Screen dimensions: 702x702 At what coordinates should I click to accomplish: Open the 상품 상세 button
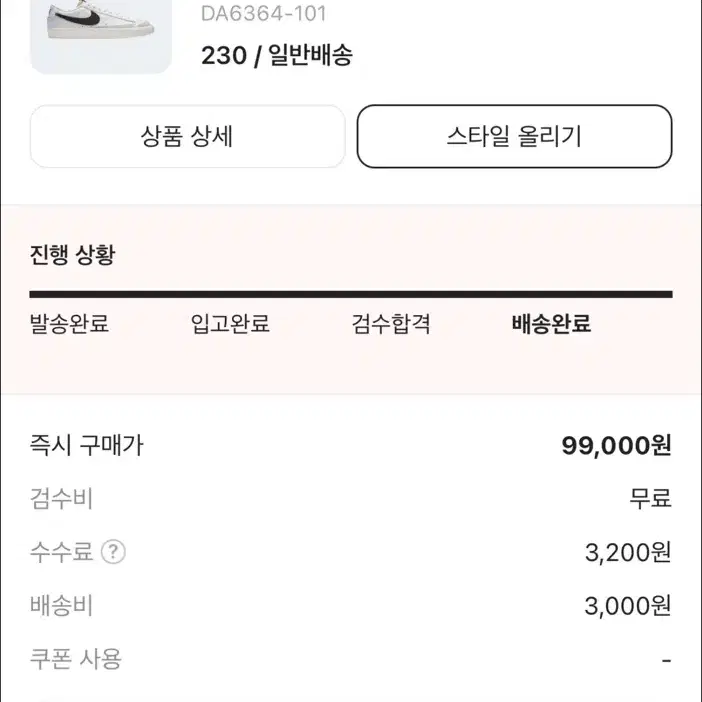tap(187, 136)
